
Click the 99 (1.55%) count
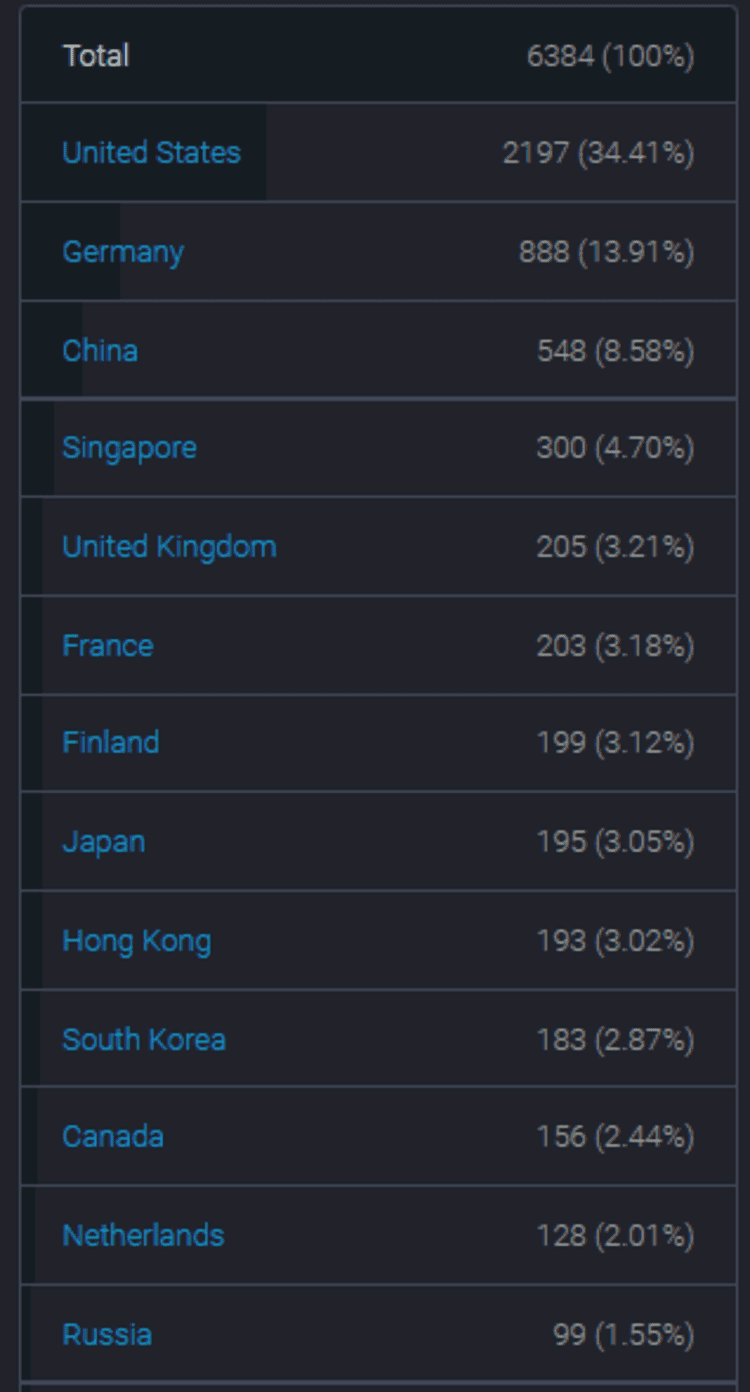(x=623, y=1336)
